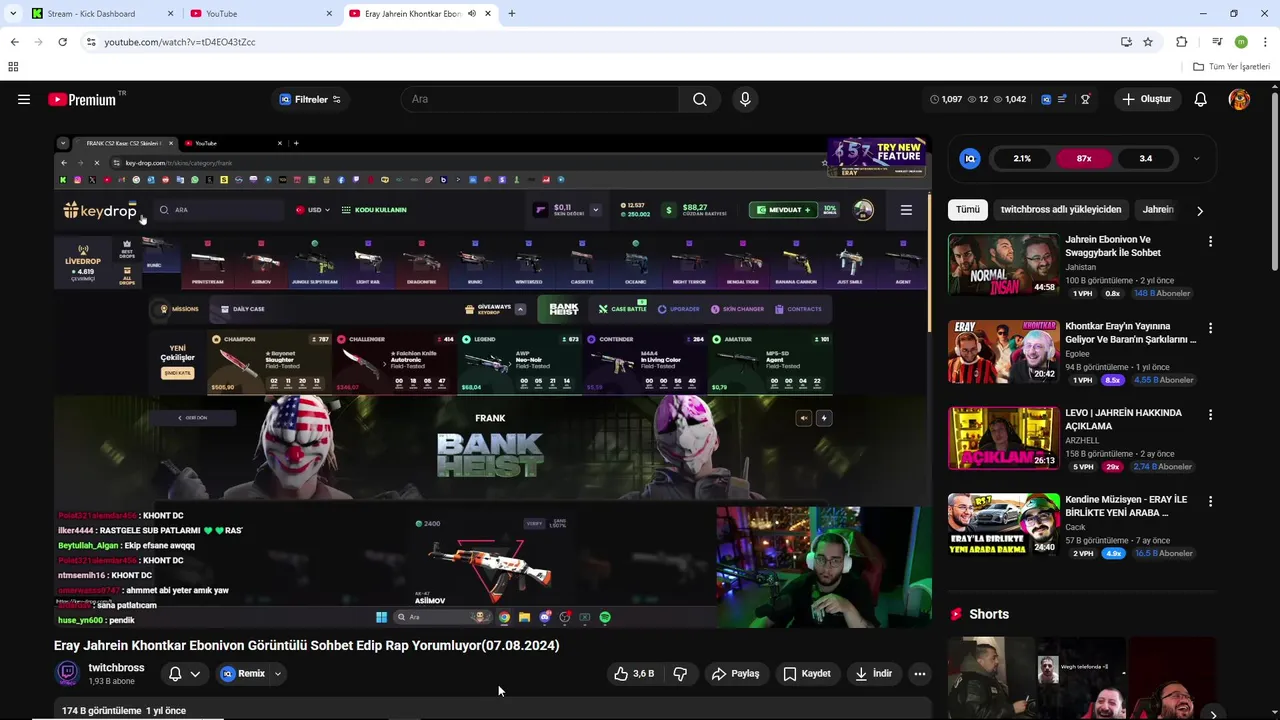Select the 2.1% vidIQ score pill
This screenshot has width=1280, height=720.
click(1022, 158)
